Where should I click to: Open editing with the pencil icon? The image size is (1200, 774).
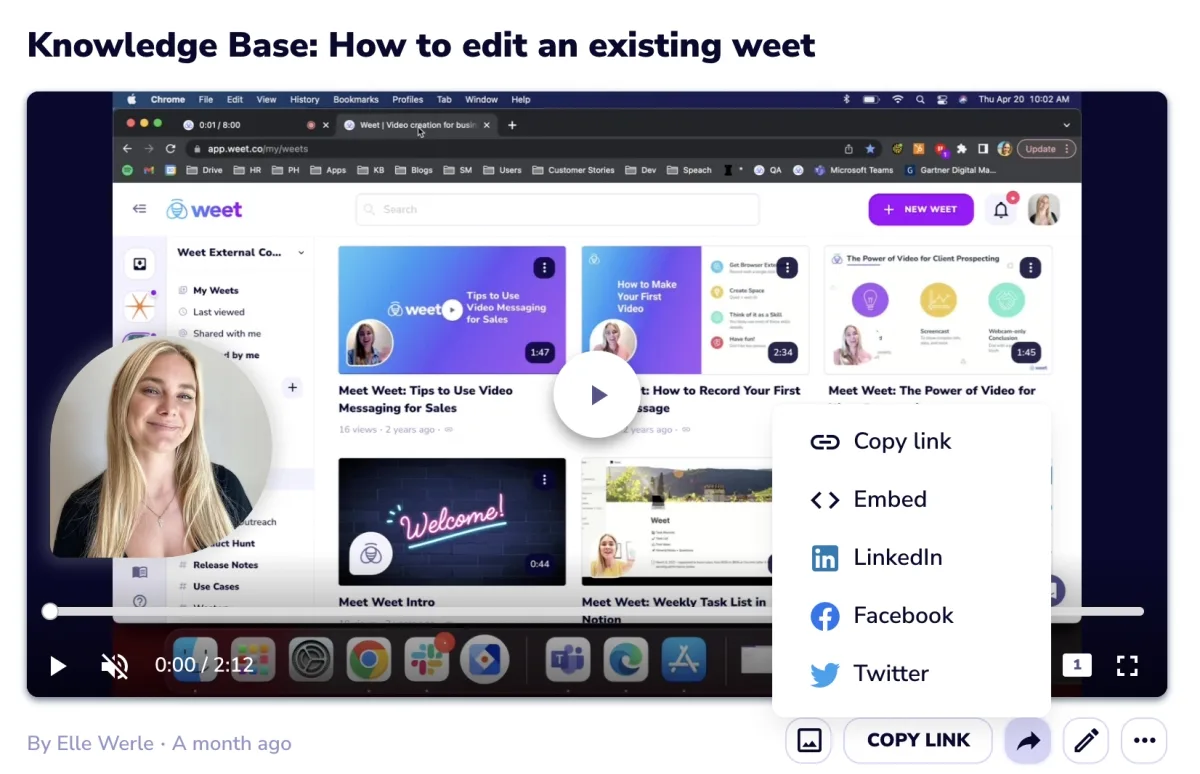point(1086,741)
